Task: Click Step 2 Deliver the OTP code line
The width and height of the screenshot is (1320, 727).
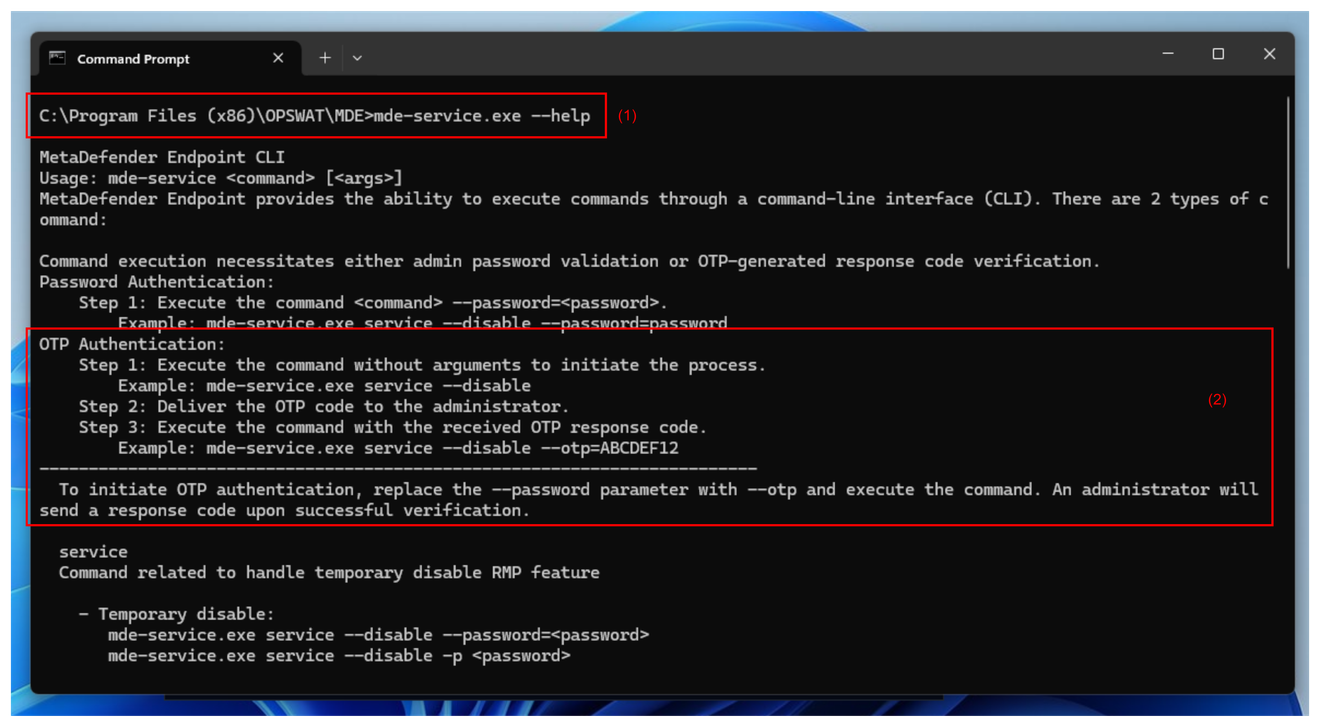Action: click(x=324, y=406)
